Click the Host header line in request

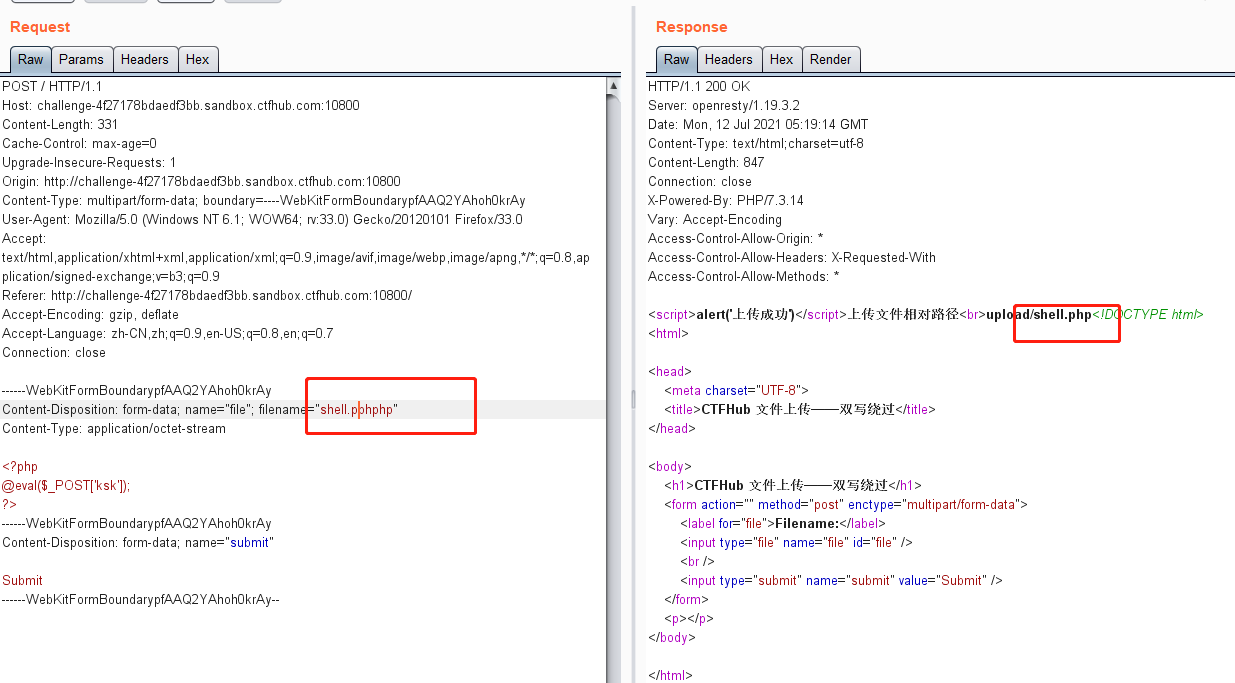[x=181, y=105]
